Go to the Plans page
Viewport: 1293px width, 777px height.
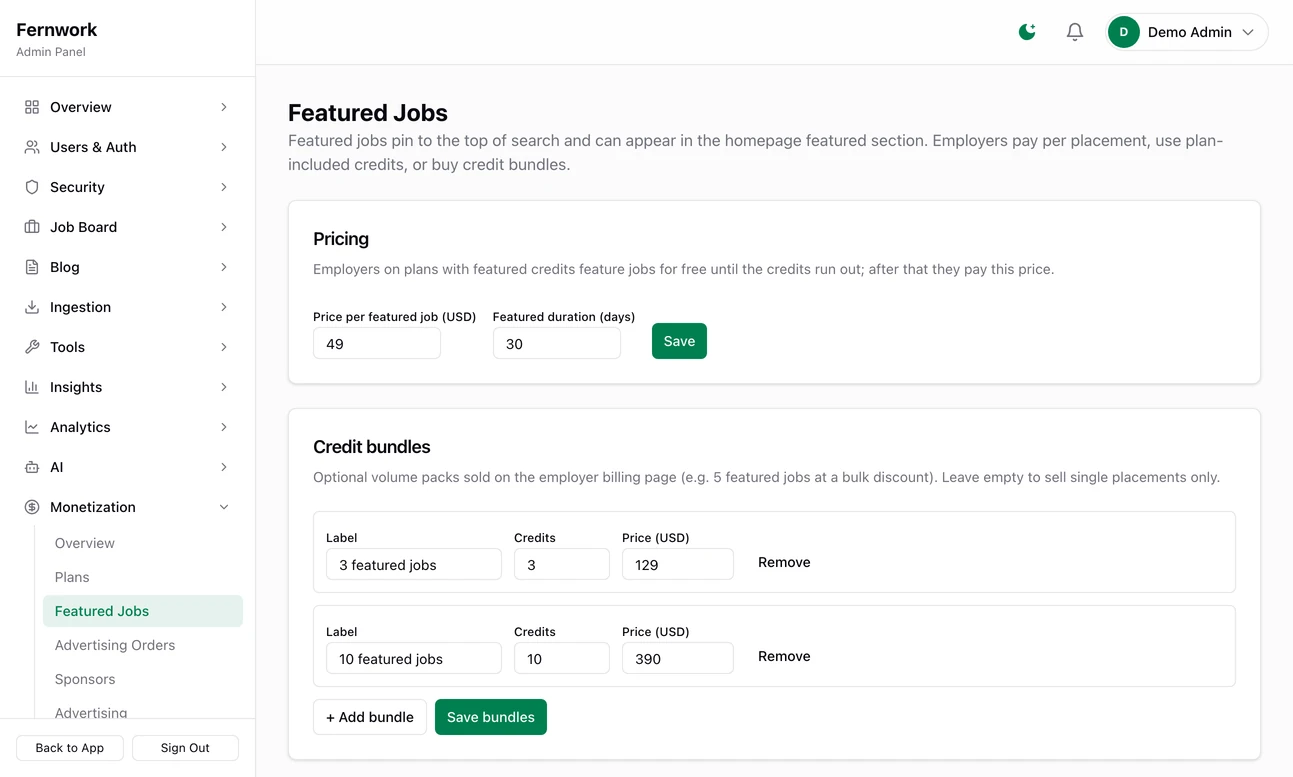(143, 577)
